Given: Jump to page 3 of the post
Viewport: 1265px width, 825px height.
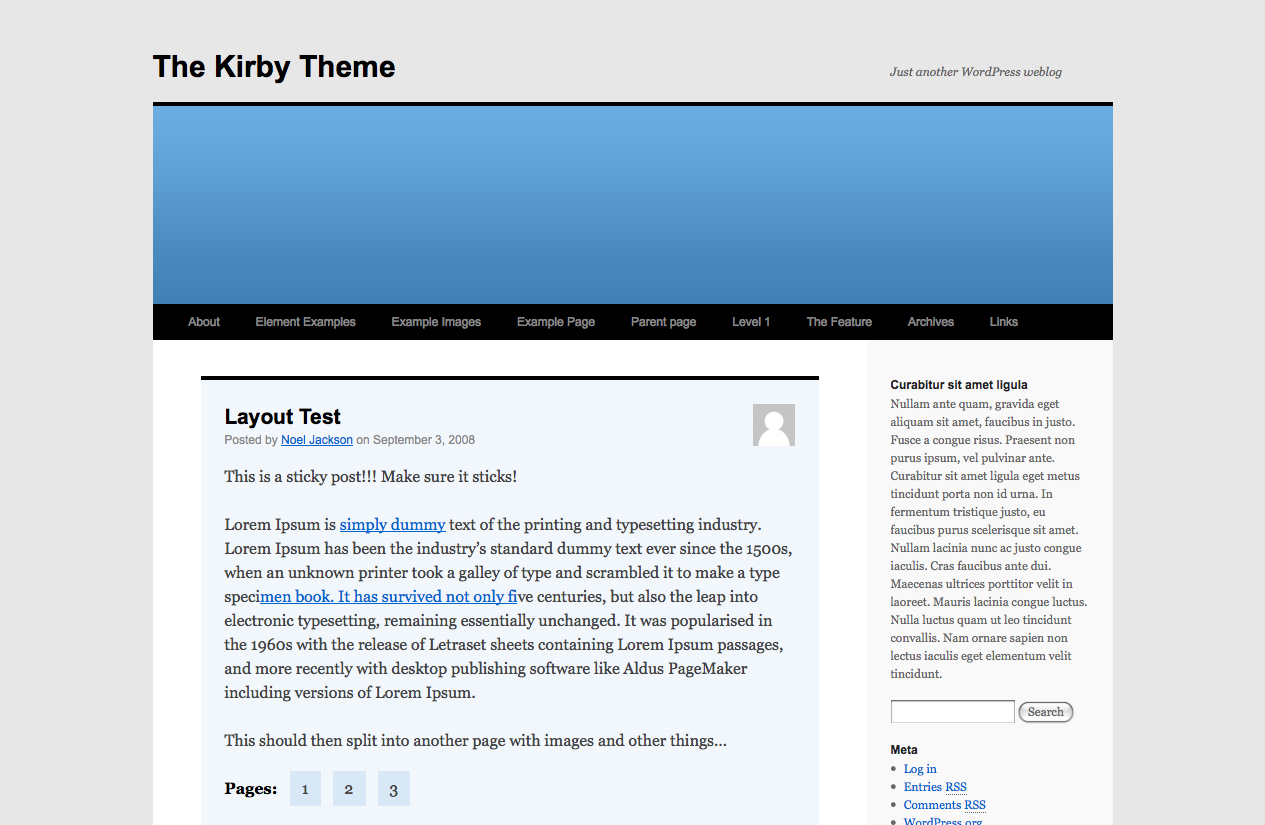Looking at the screenshot, I should (393, 788).
